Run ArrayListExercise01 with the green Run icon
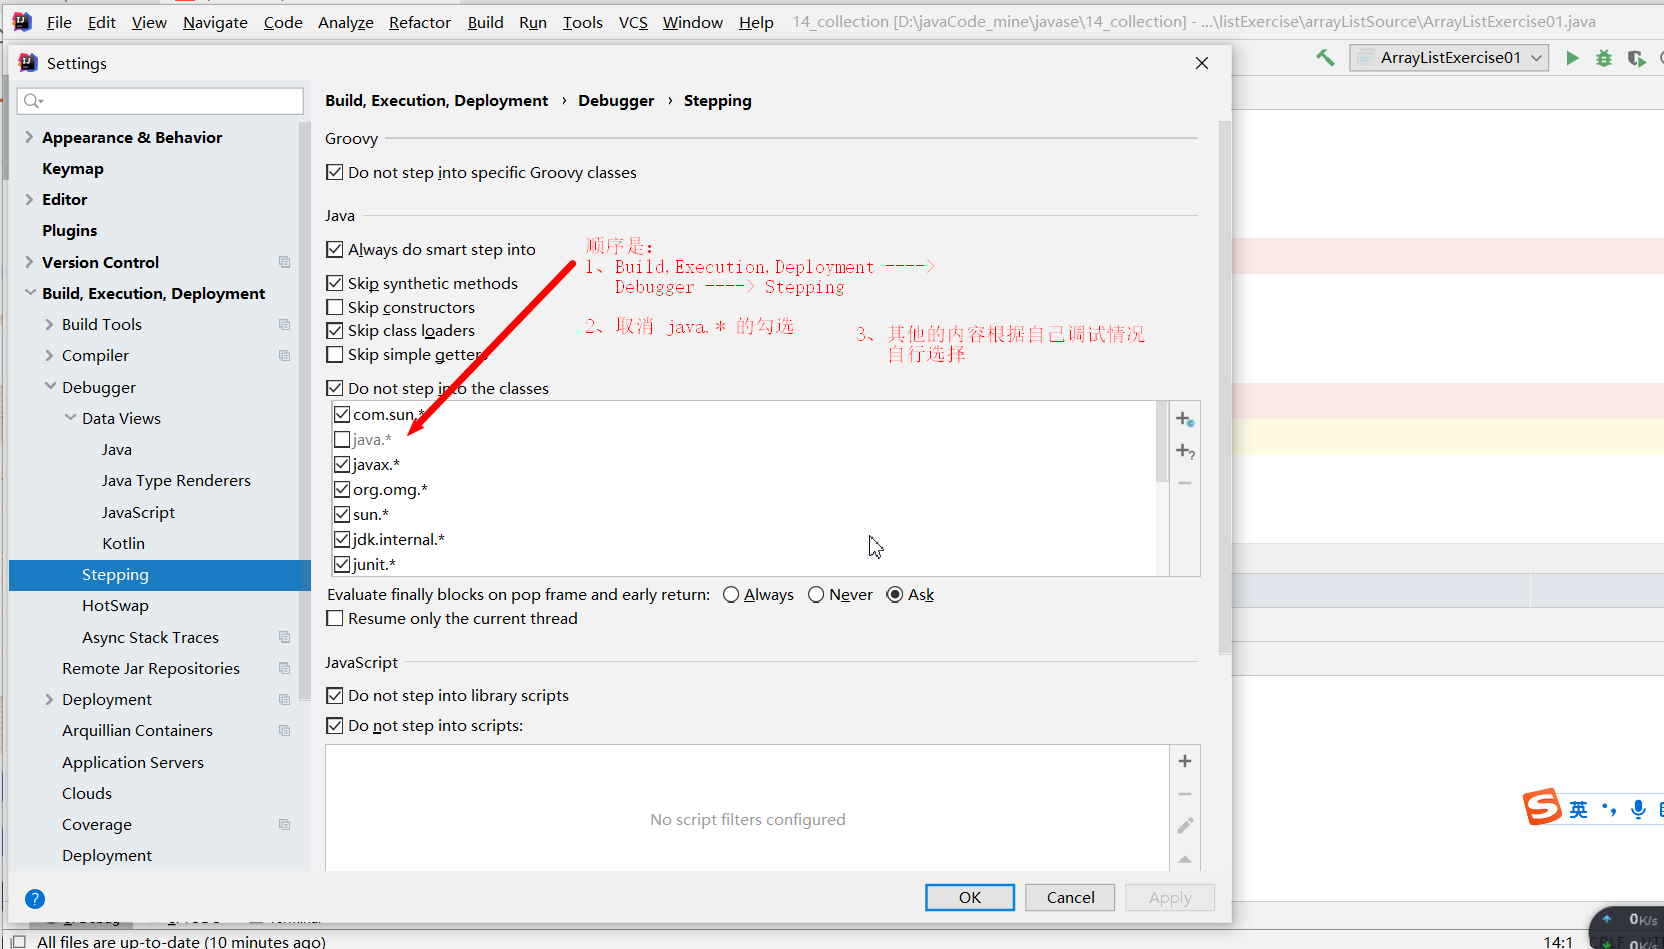Viewport: 1664px width, 949px height. point(1571,57)
